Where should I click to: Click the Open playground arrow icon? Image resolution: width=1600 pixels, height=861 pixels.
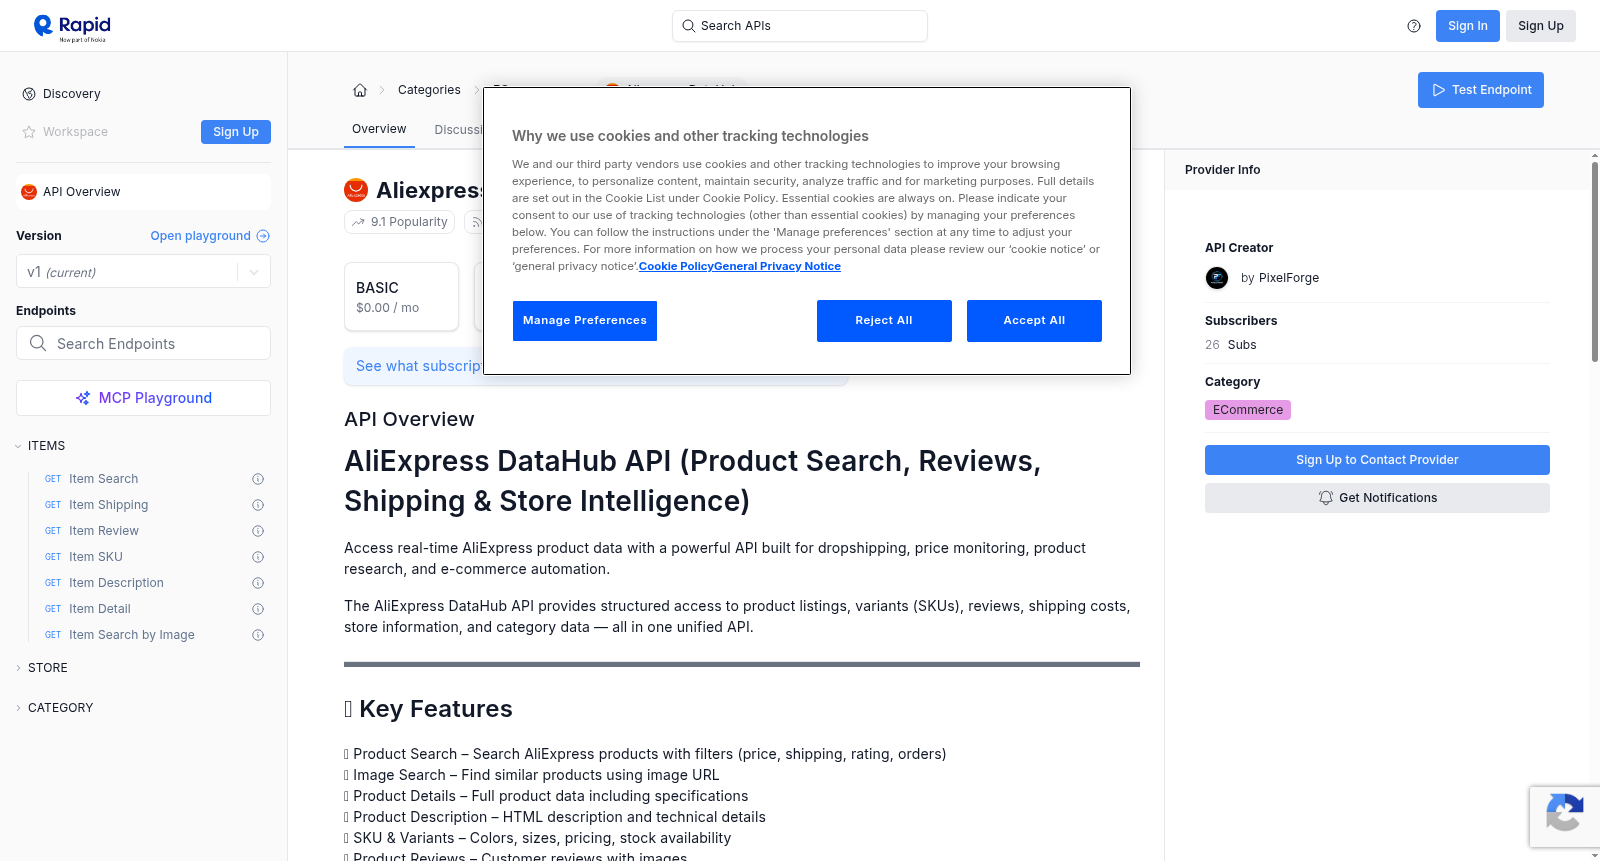tap(263, 236)
